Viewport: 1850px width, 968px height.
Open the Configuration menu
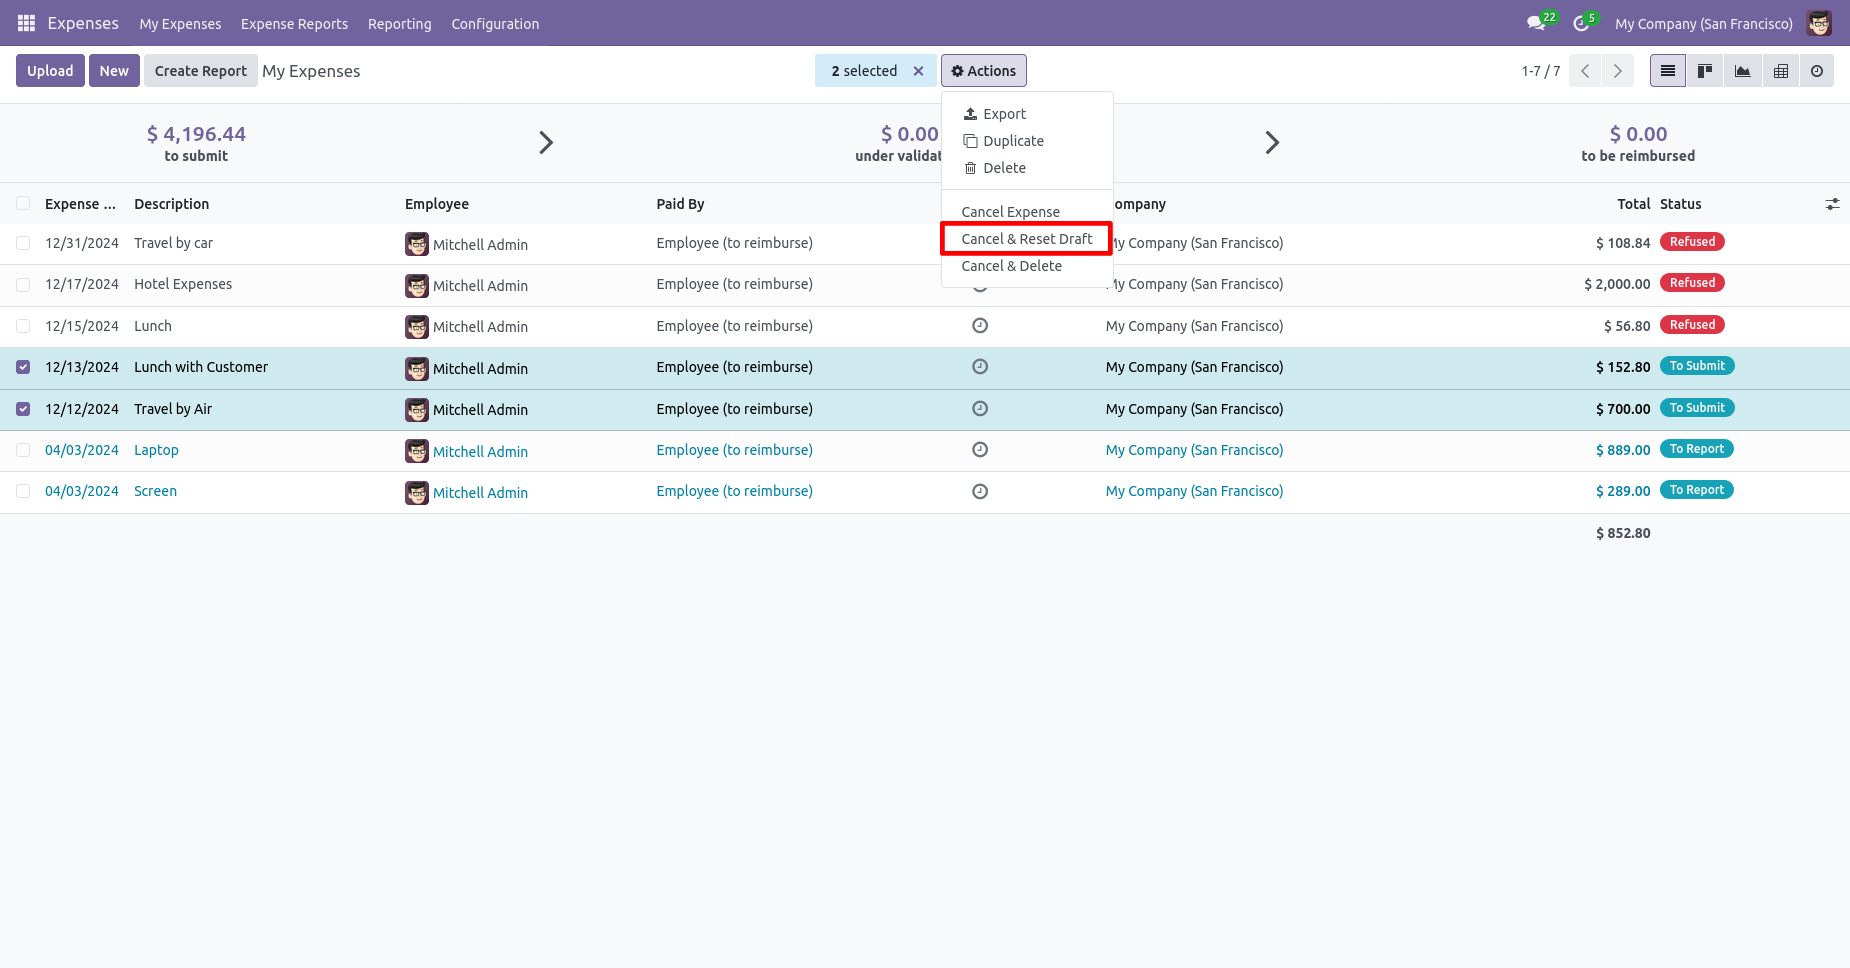pos(495,24)
